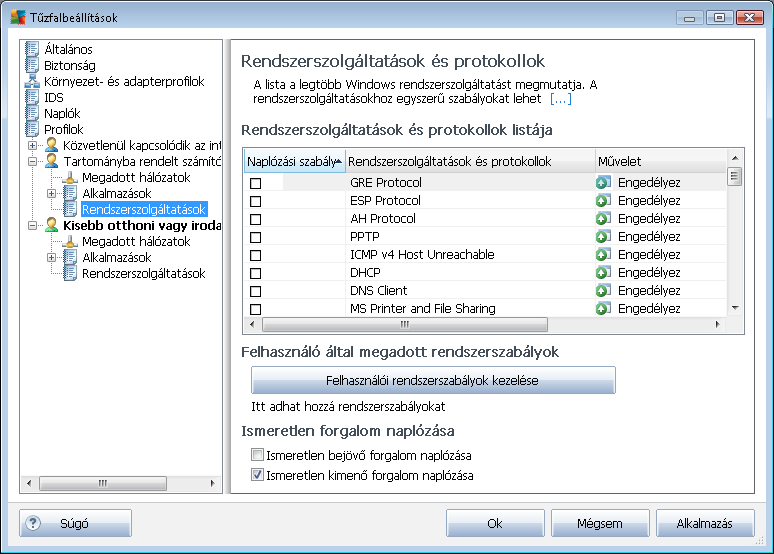Click the Tartományba rendelt számítógép user icon
The width and height of the screenshot is (774, 554).
(51, 161)
